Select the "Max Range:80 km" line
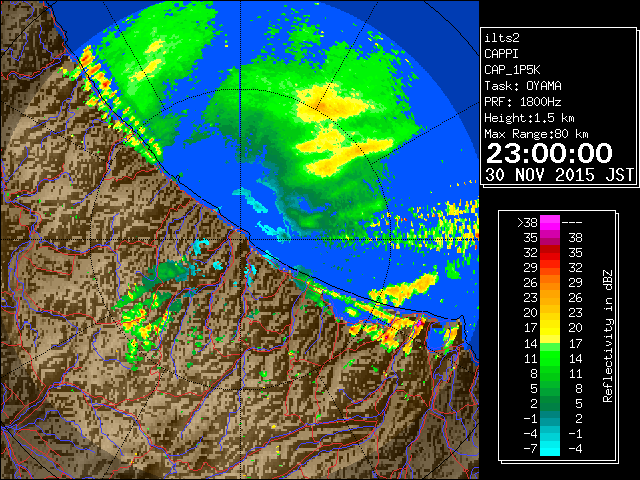Viewport: 640px width, 480px height. [536, 134]
